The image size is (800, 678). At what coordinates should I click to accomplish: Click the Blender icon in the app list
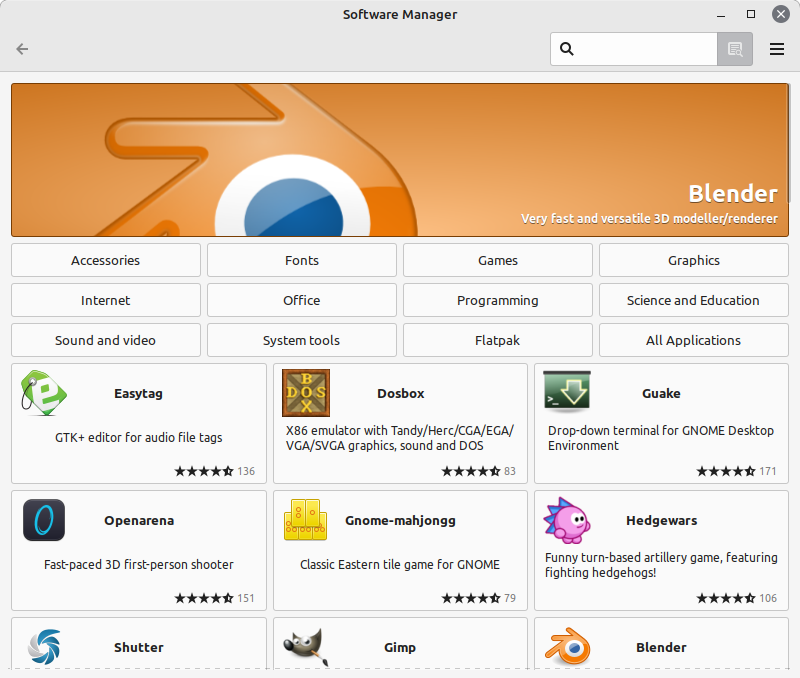(566, 646)
